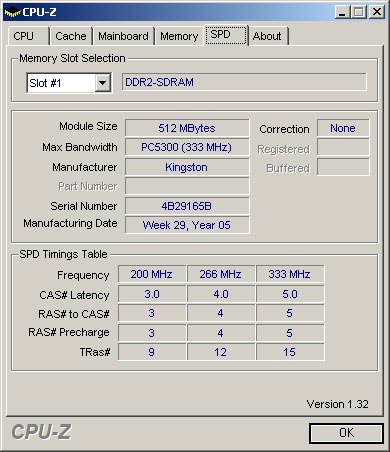
Task: Minimize the CPU-Z window
Action: (342, 12)
